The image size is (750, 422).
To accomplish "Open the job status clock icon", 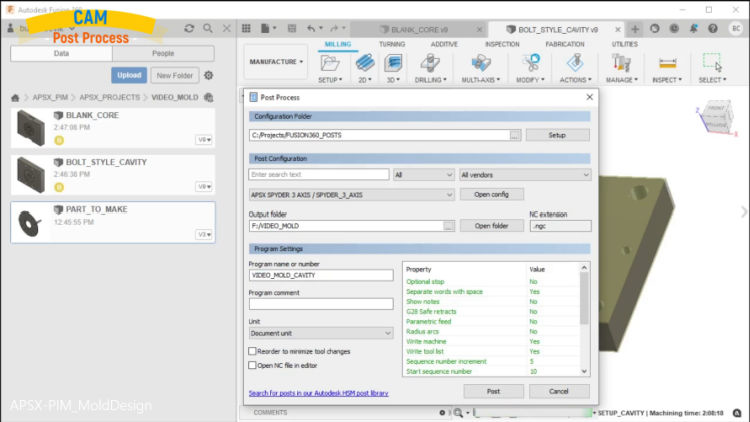I will (x=674, y=29).
